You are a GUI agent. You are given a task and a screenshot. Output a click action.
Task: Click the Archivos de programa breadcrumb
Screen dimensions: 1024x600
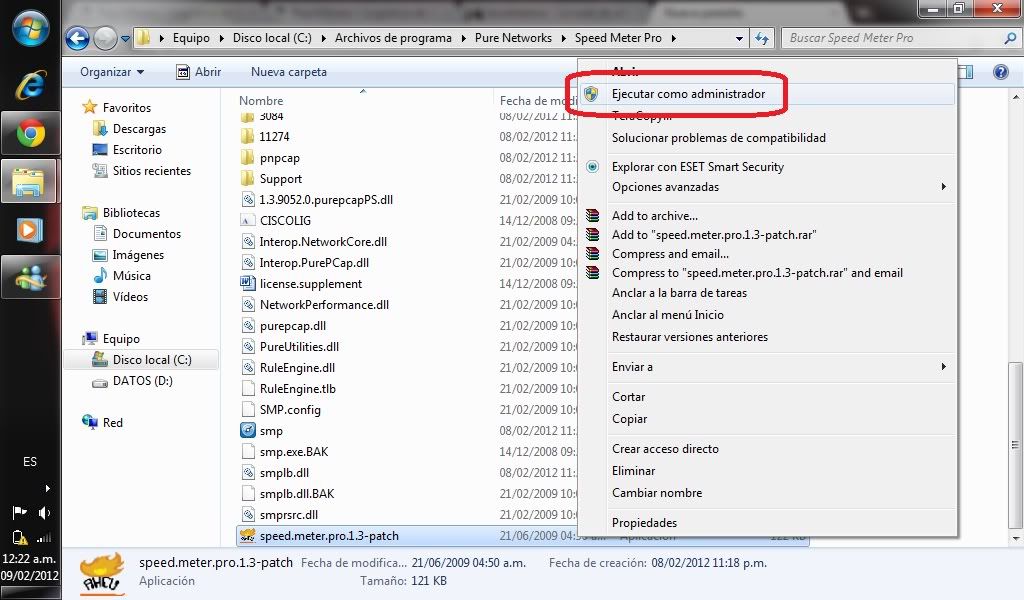pos(393,39)
